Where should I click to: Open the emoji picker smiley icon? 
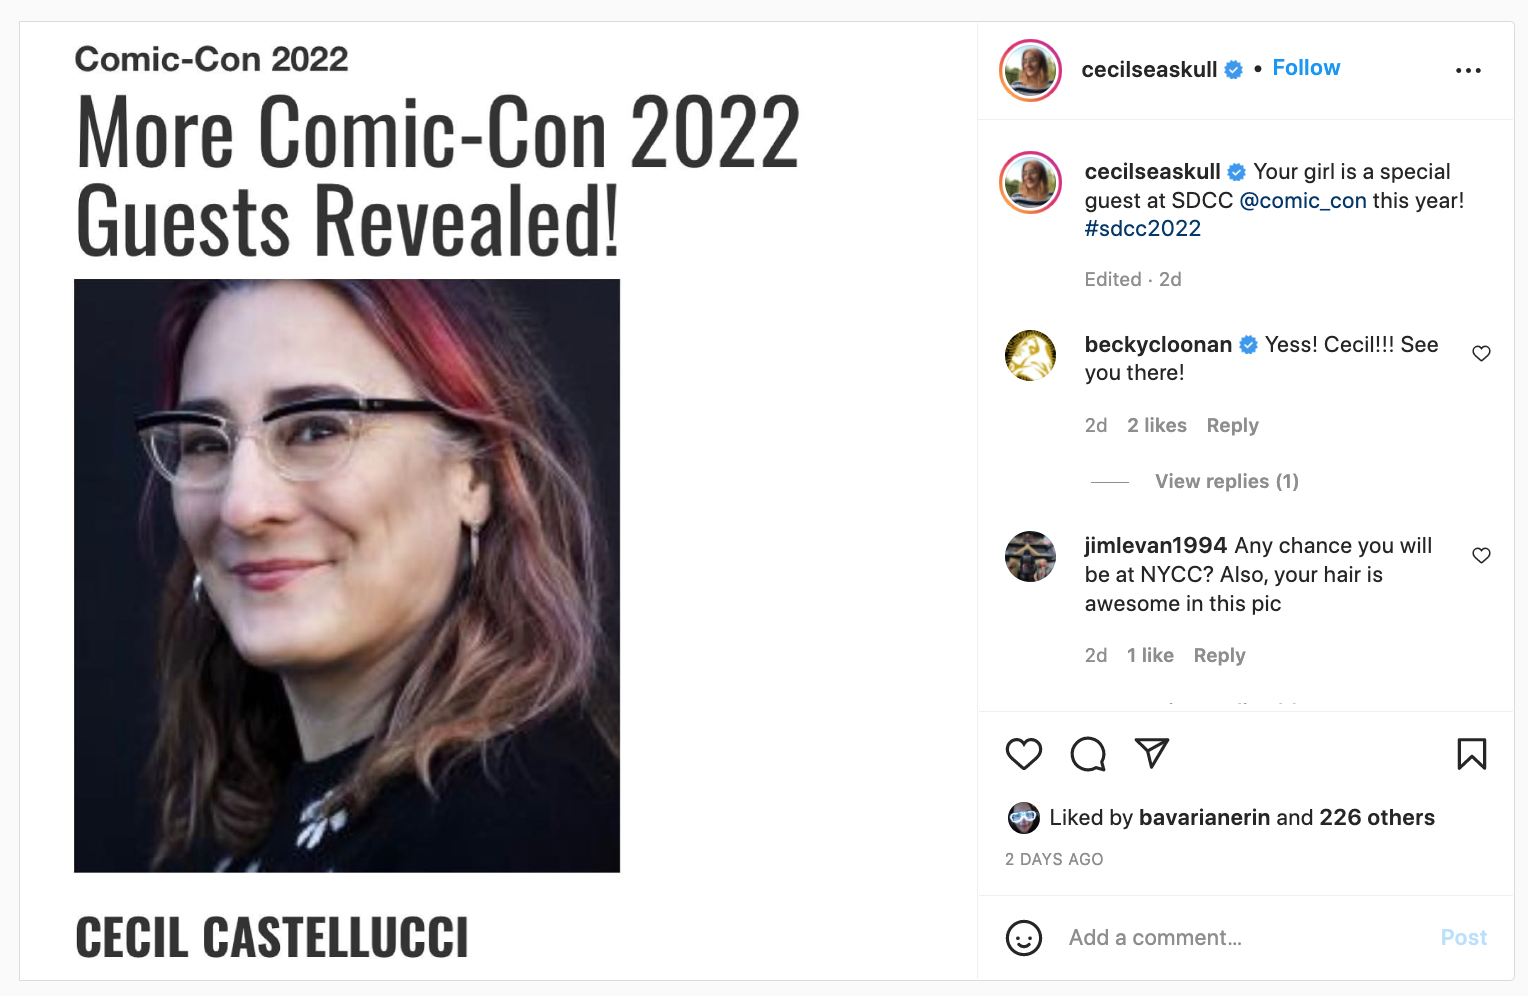pos(1023,938)
